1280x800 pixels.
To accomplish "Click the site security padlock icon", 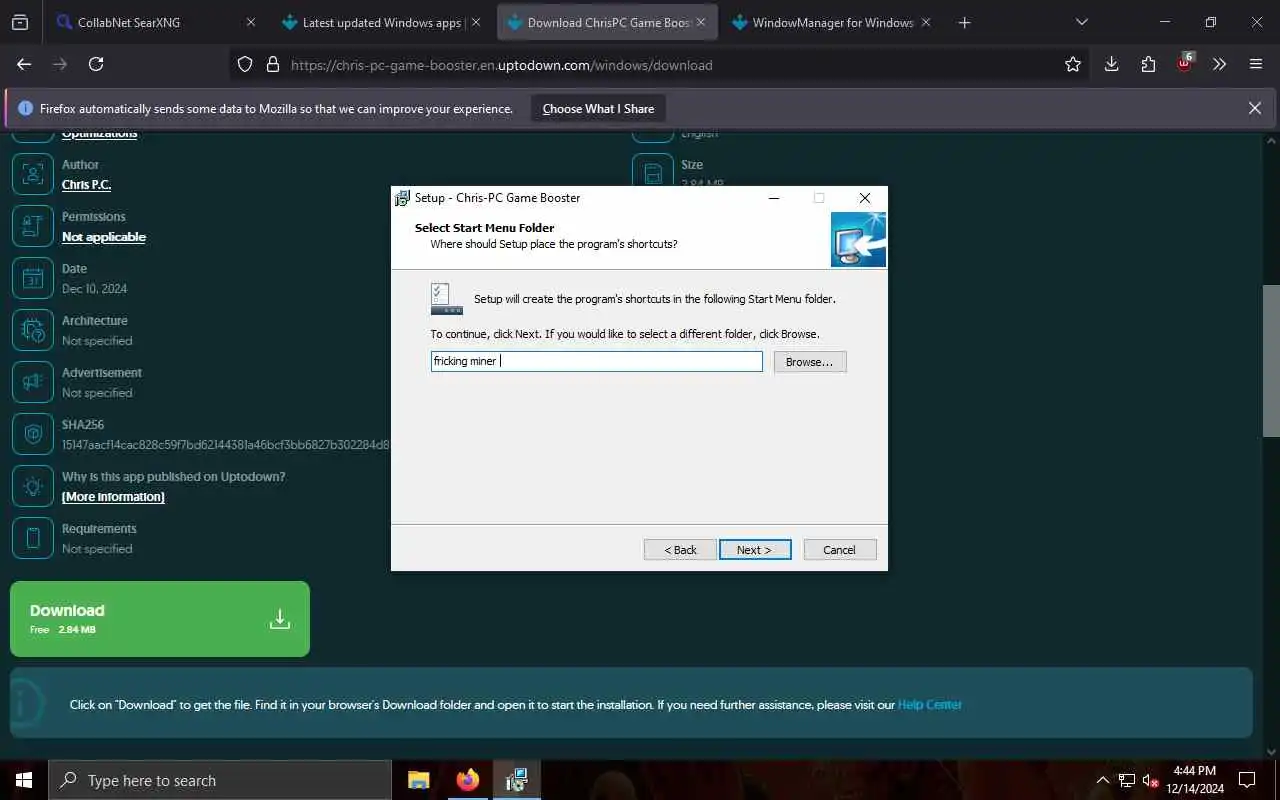I will (x=272, y=64).
